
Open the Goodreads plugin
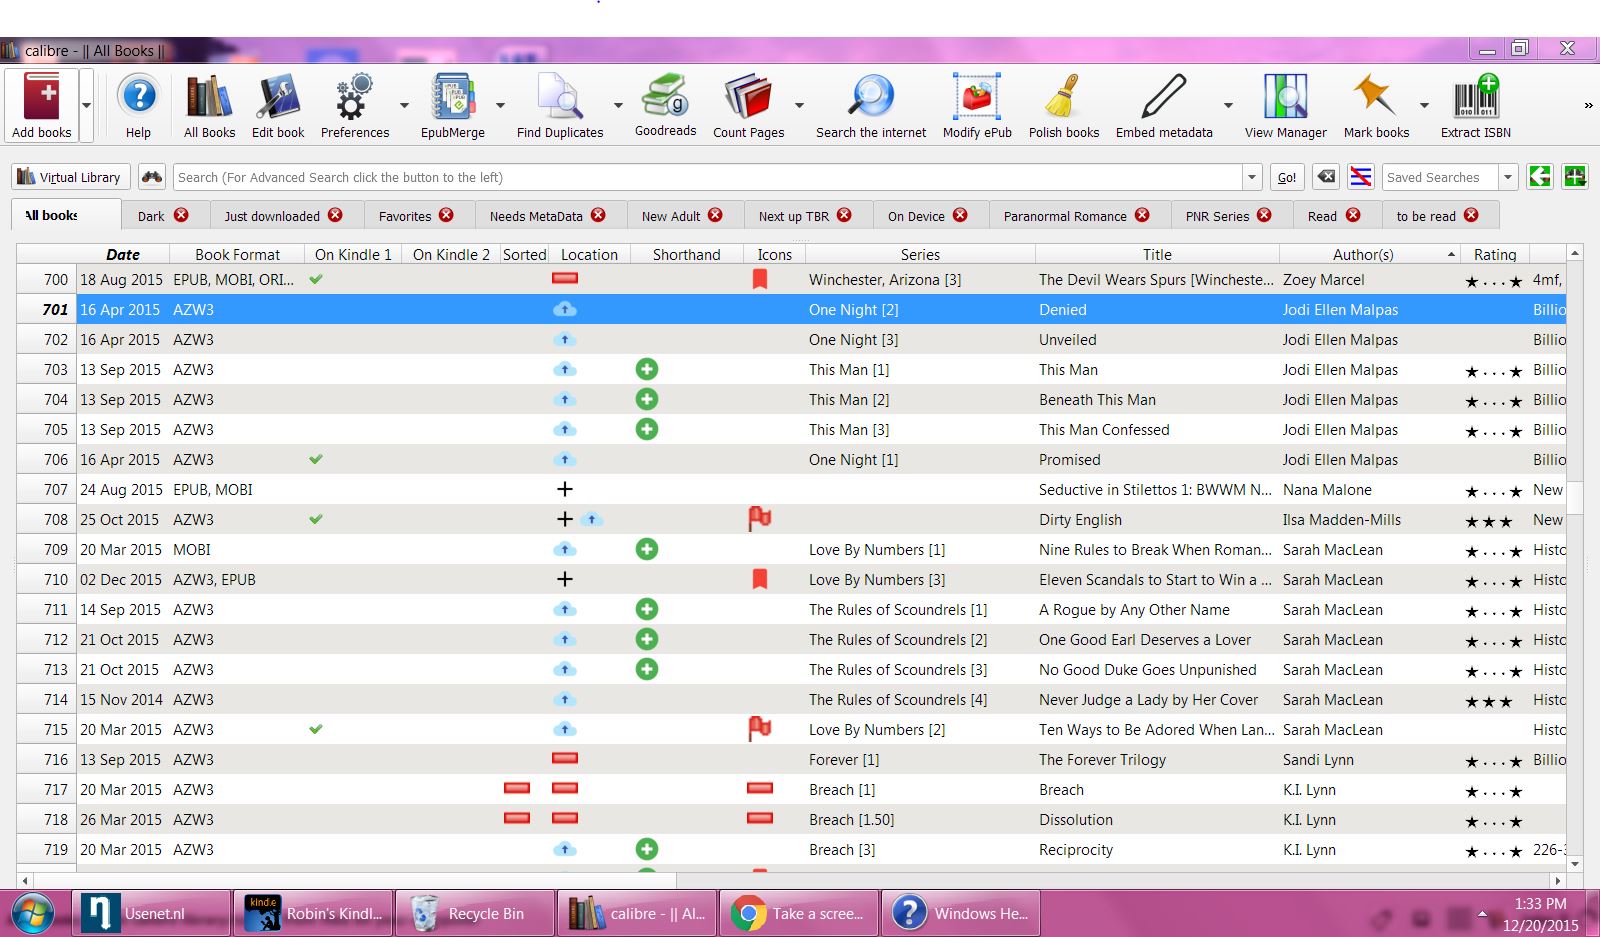pos(665,105)
